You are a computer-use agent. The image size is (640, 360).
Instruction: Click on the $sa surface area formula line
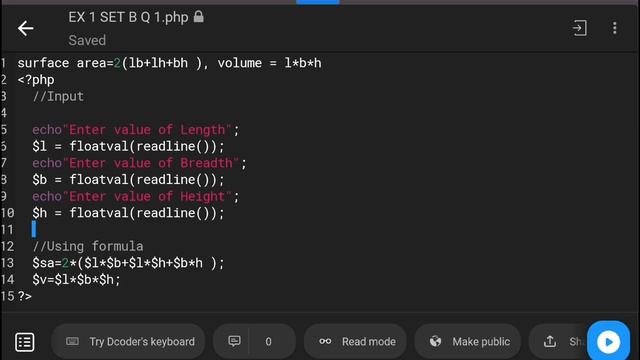coord(128,263)
